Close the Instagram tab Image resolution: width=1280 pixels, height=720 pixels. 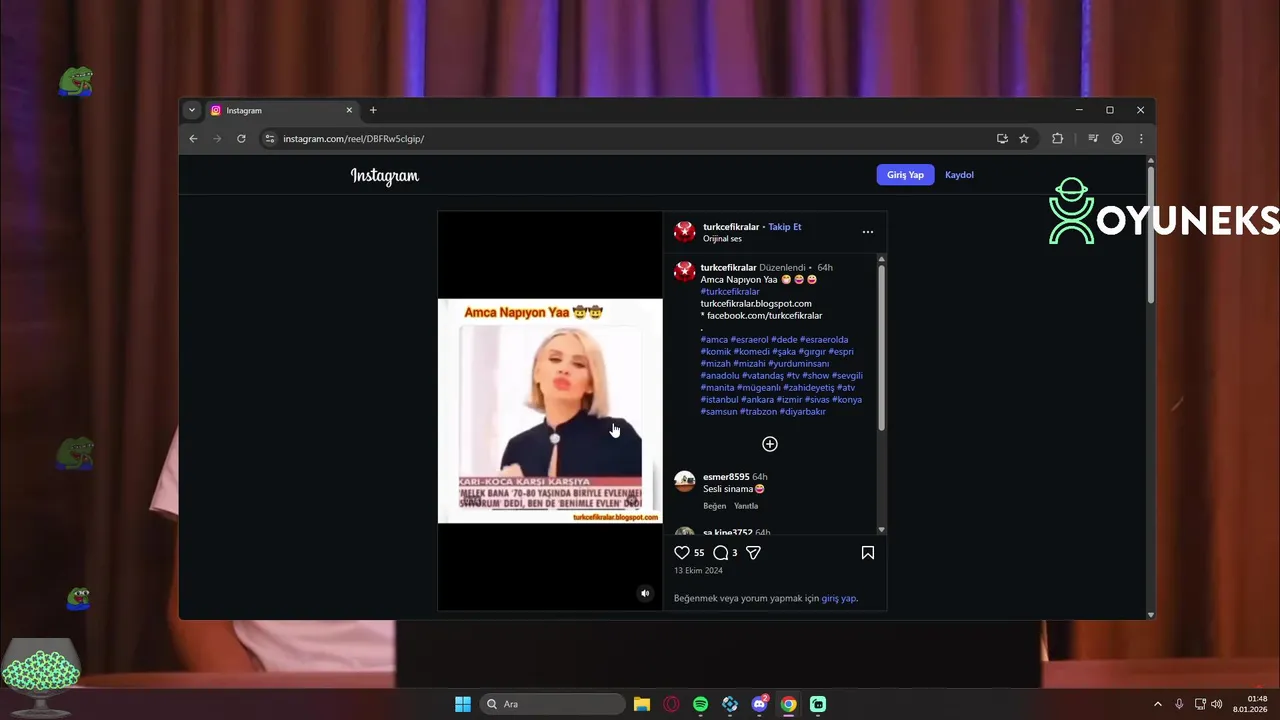[349, 110]
